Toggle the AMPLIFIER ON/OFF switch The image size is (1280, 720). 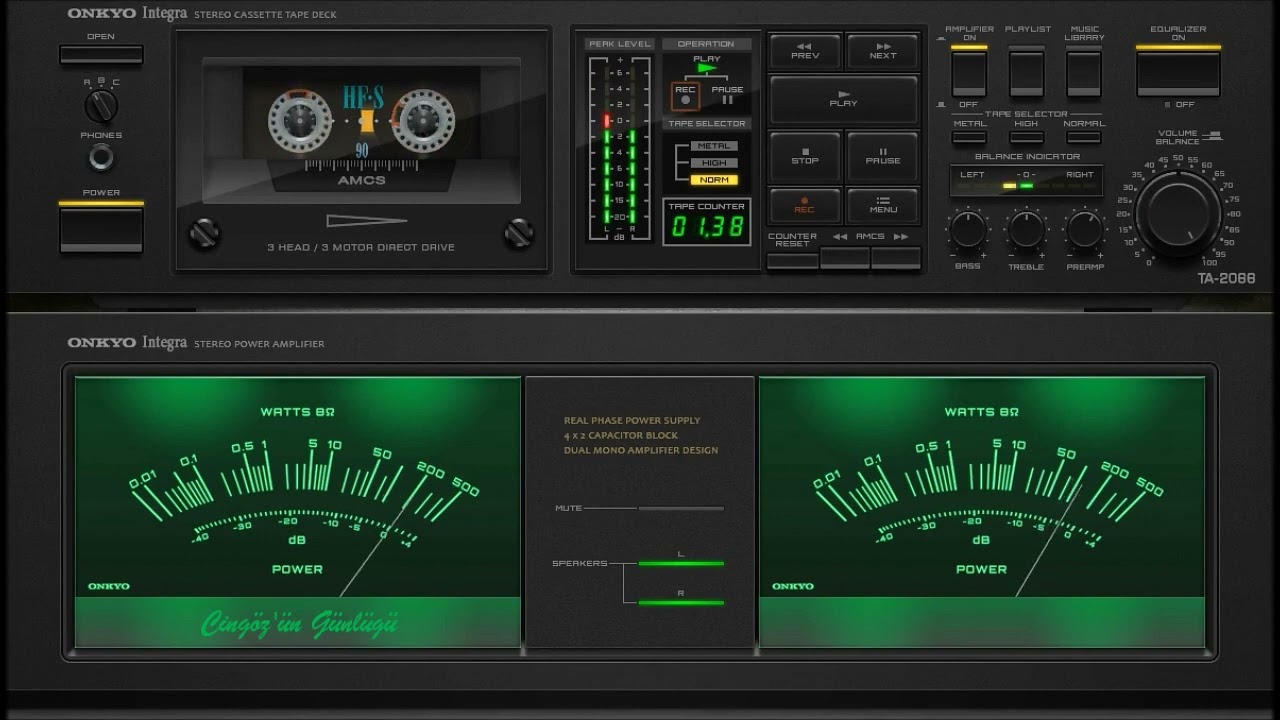coord(969,72)
